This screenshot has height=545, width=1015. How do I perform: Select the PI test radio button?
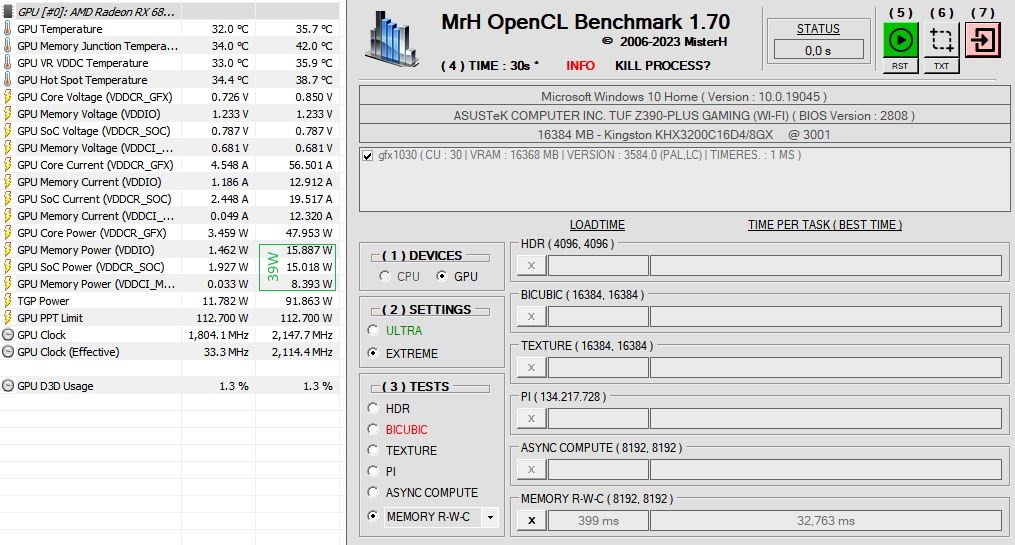[x=373, y=471]
